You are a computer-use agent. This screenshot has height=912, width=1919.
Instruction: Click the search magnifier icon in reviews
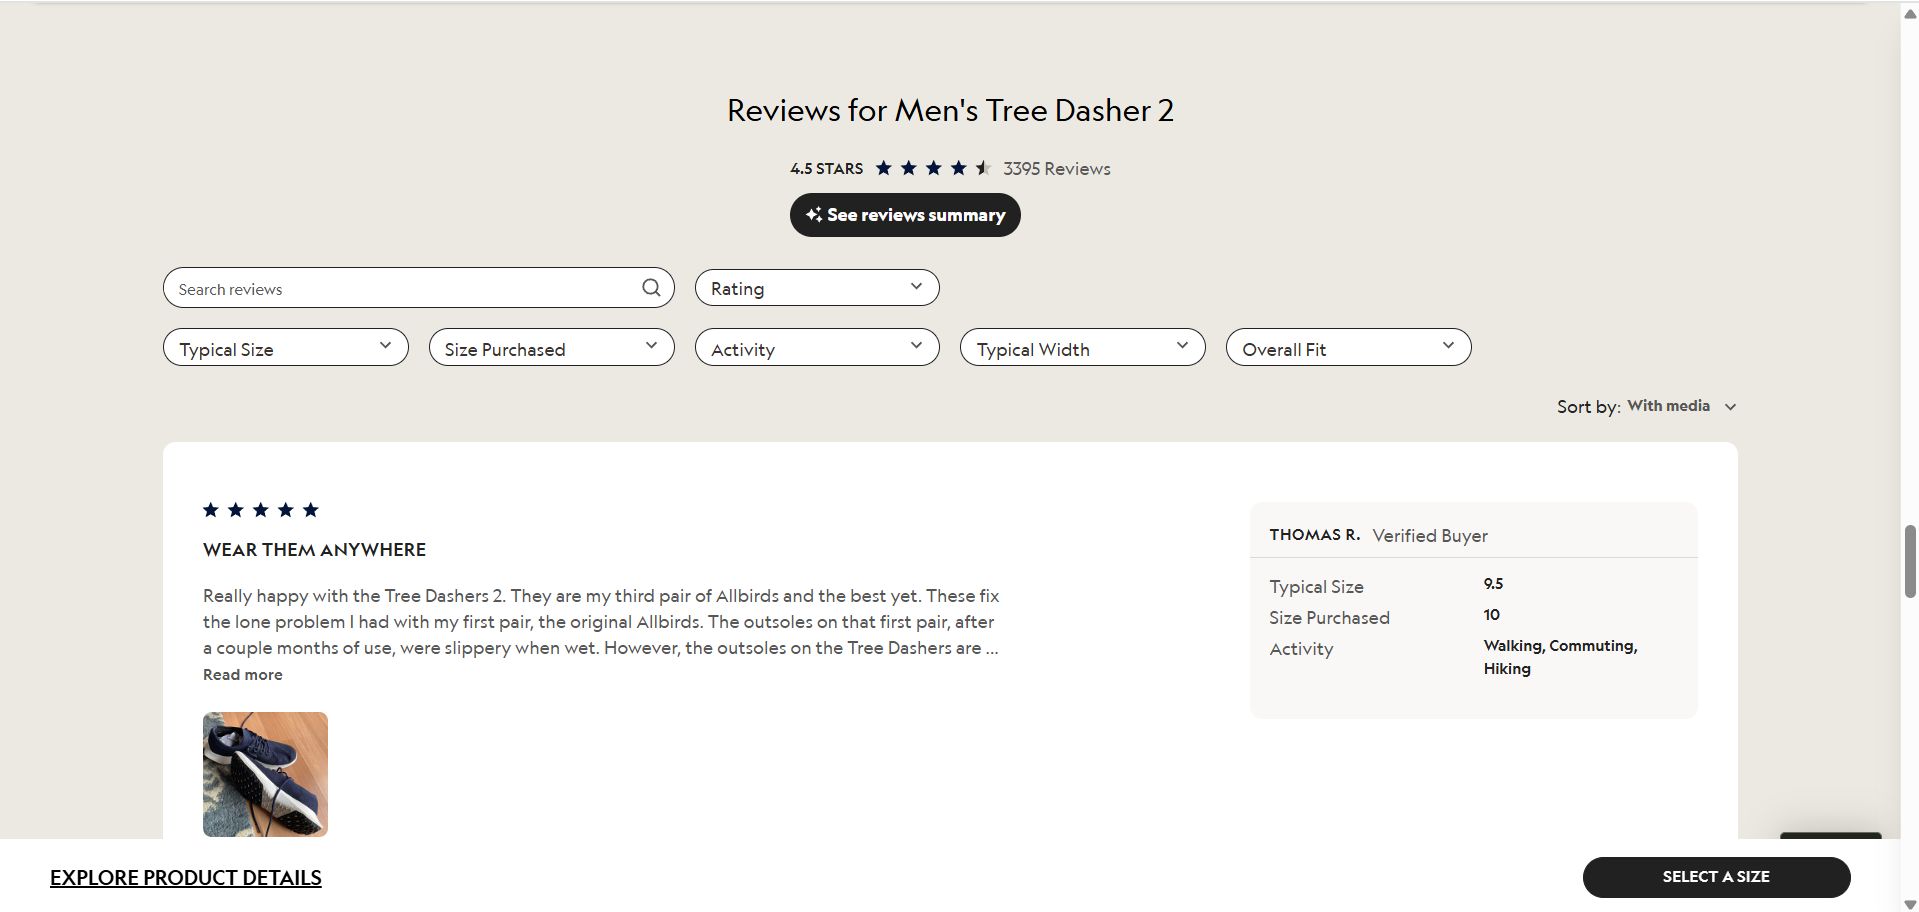tap(651, 288)
